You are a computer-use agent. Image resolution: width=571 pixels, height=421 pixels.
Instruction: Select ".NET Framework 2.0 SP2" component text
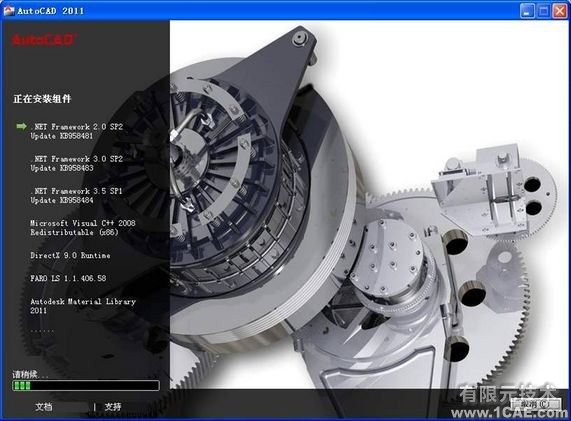click(76, 127)
